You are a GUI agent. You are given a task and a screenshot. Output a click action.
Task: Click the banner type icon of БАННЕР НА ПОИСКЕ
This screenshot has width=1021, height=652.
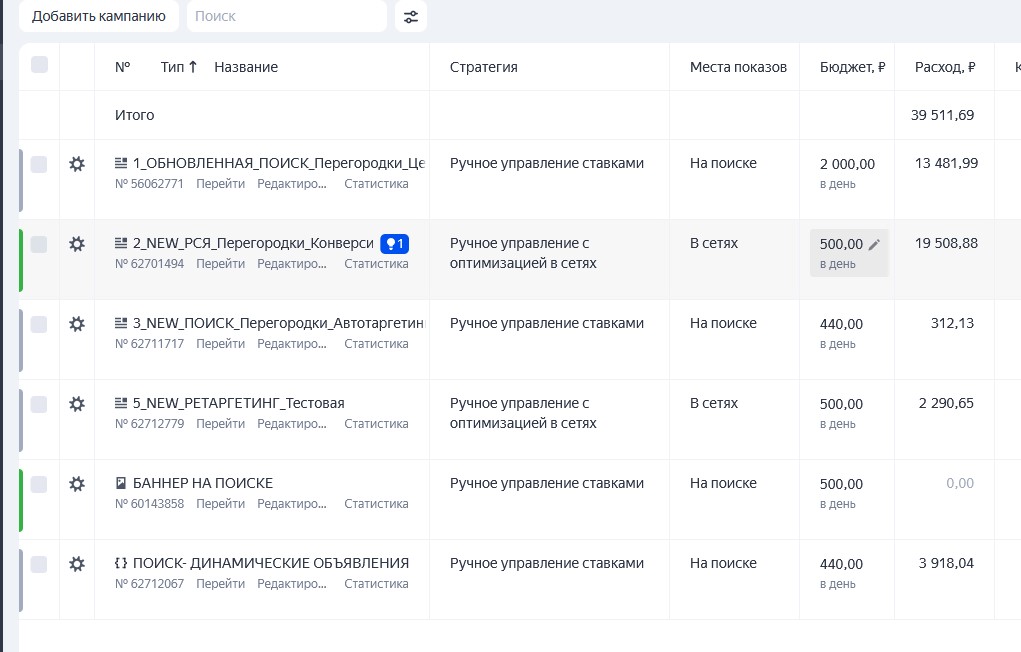(x=121, y=483)
